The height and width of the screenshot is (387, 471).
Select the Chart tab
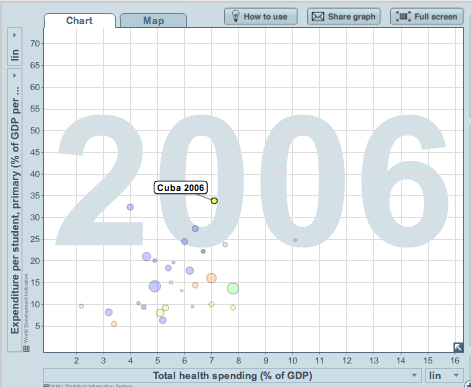pos(79,21)
